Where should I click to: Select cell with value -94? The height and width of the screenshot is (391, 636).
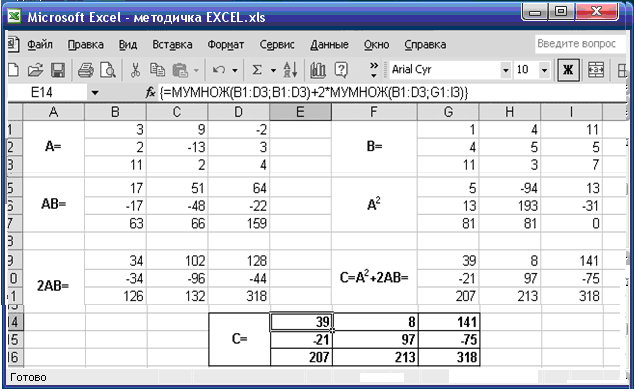click(x=509, y=188)
